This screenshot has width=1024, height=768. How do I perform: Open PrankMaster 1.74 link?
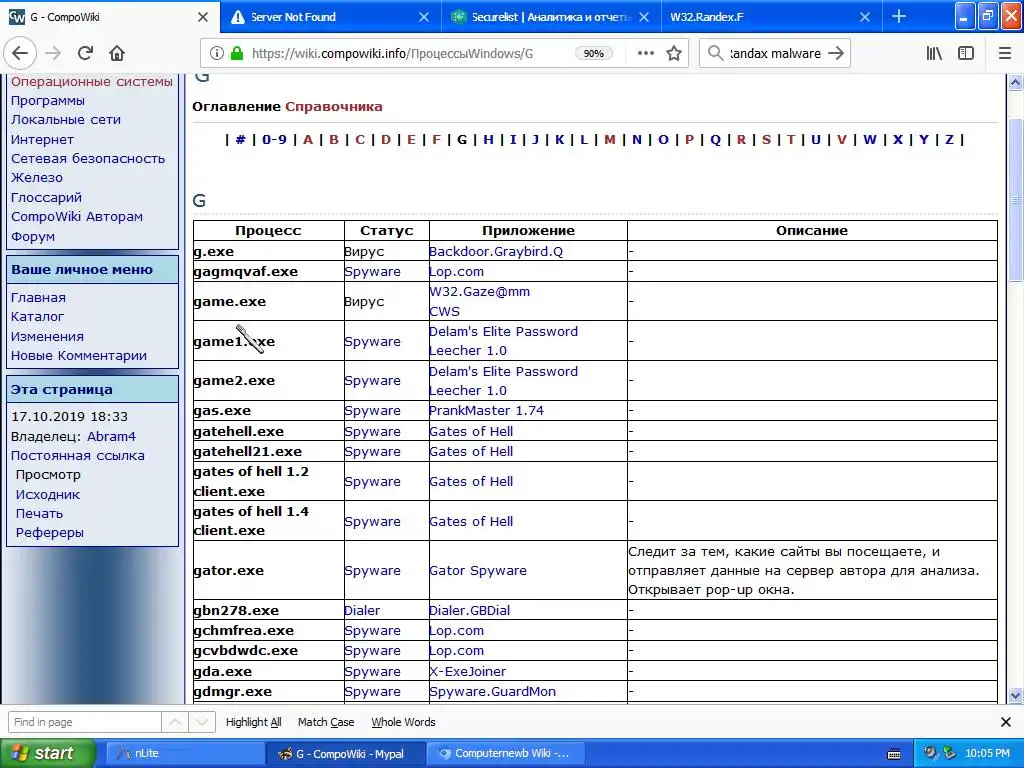[x=486, y=411]
